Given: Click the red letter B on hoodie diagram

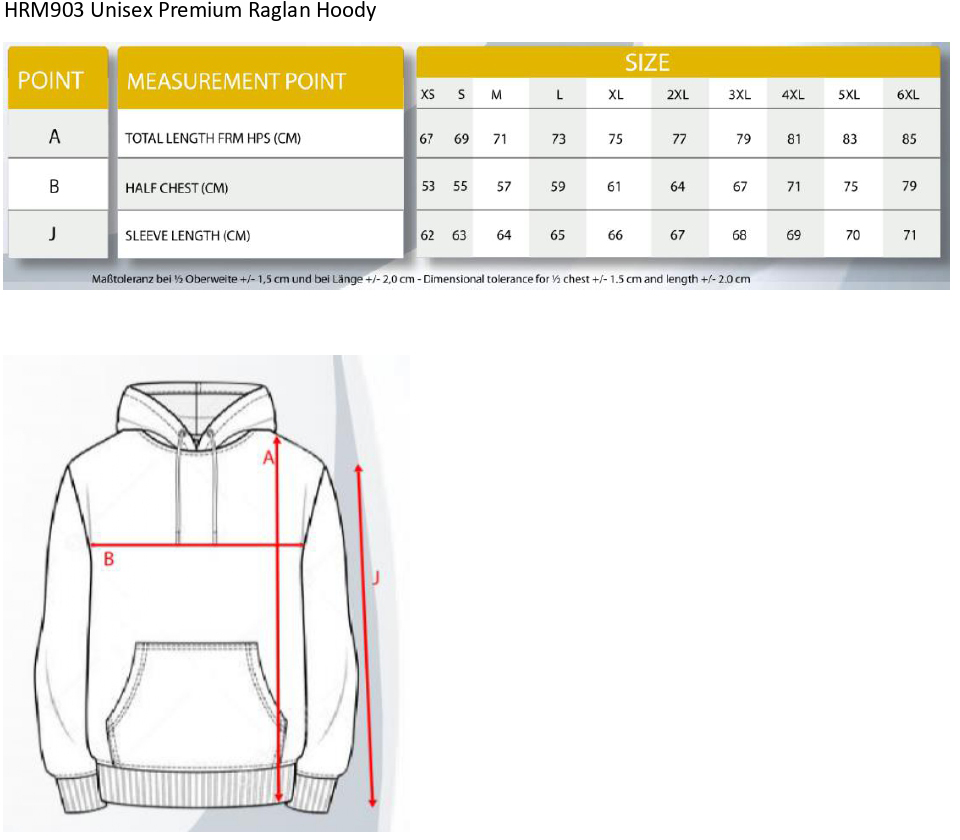Looking at the screenshot, I should coord(109,559).
